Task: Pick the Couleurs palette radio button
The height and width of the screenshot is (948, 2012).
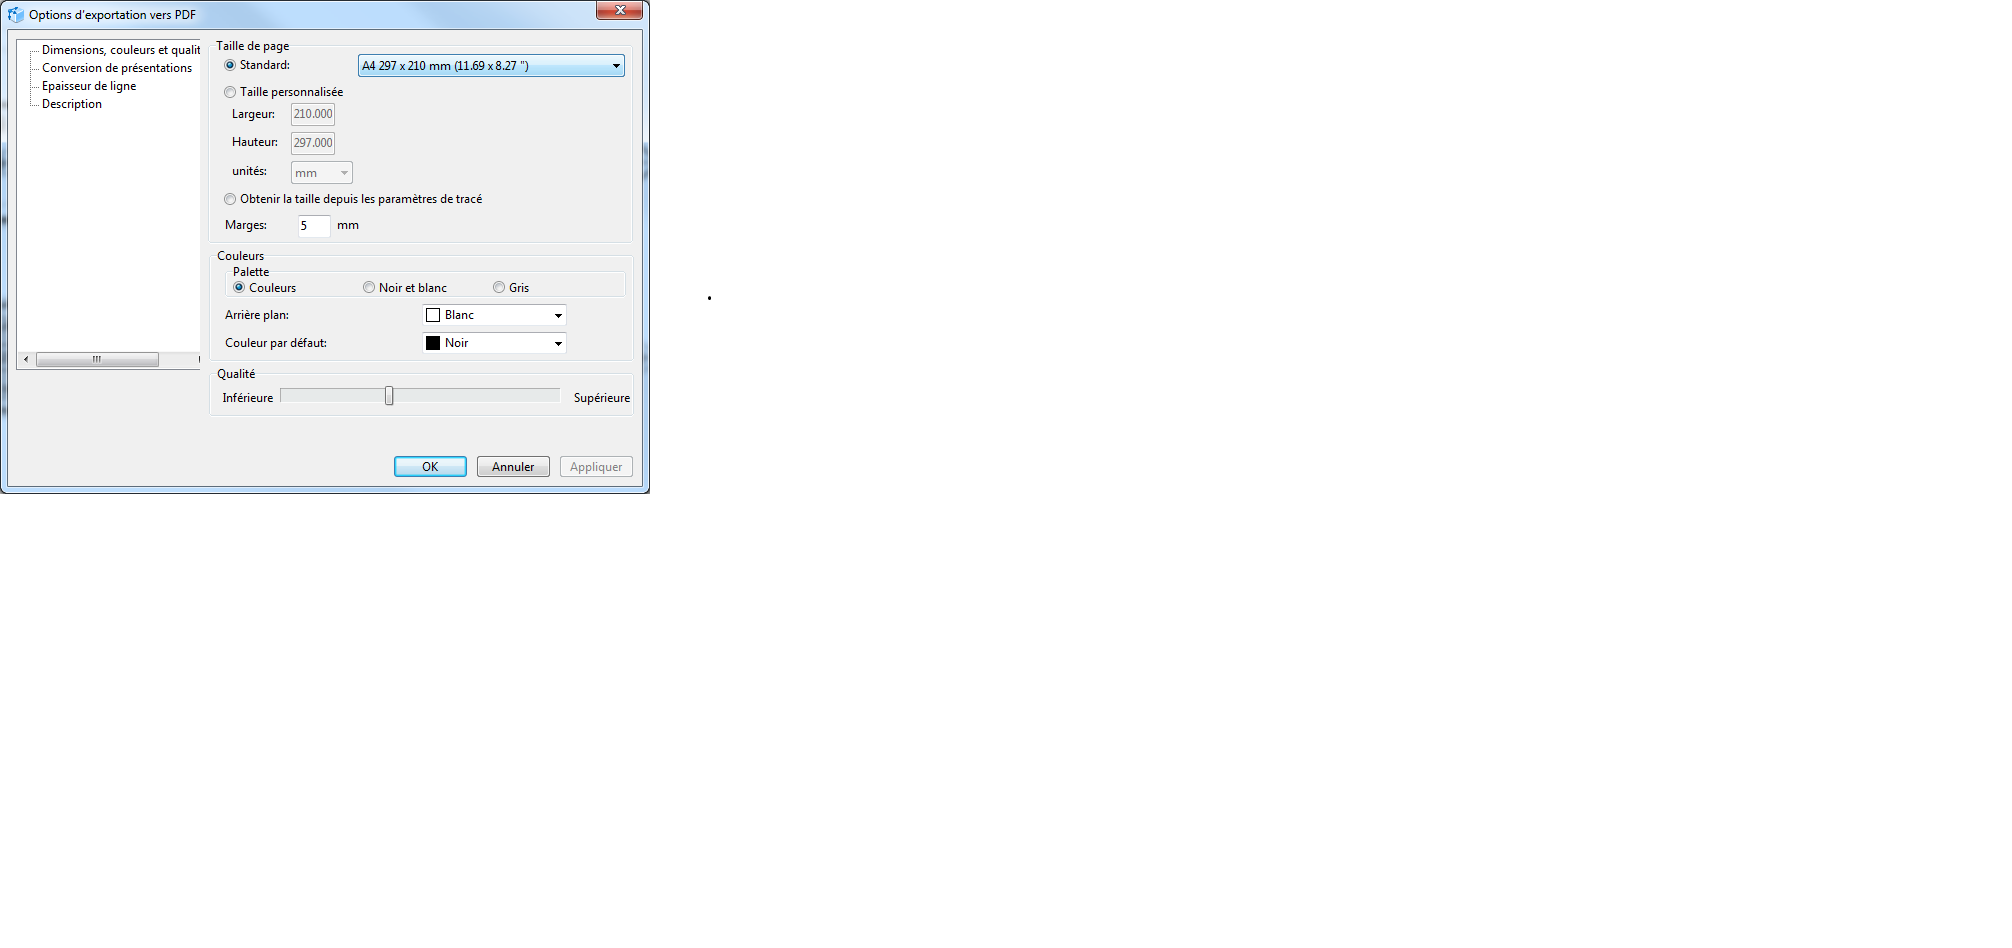Action: tap(239, 288)
